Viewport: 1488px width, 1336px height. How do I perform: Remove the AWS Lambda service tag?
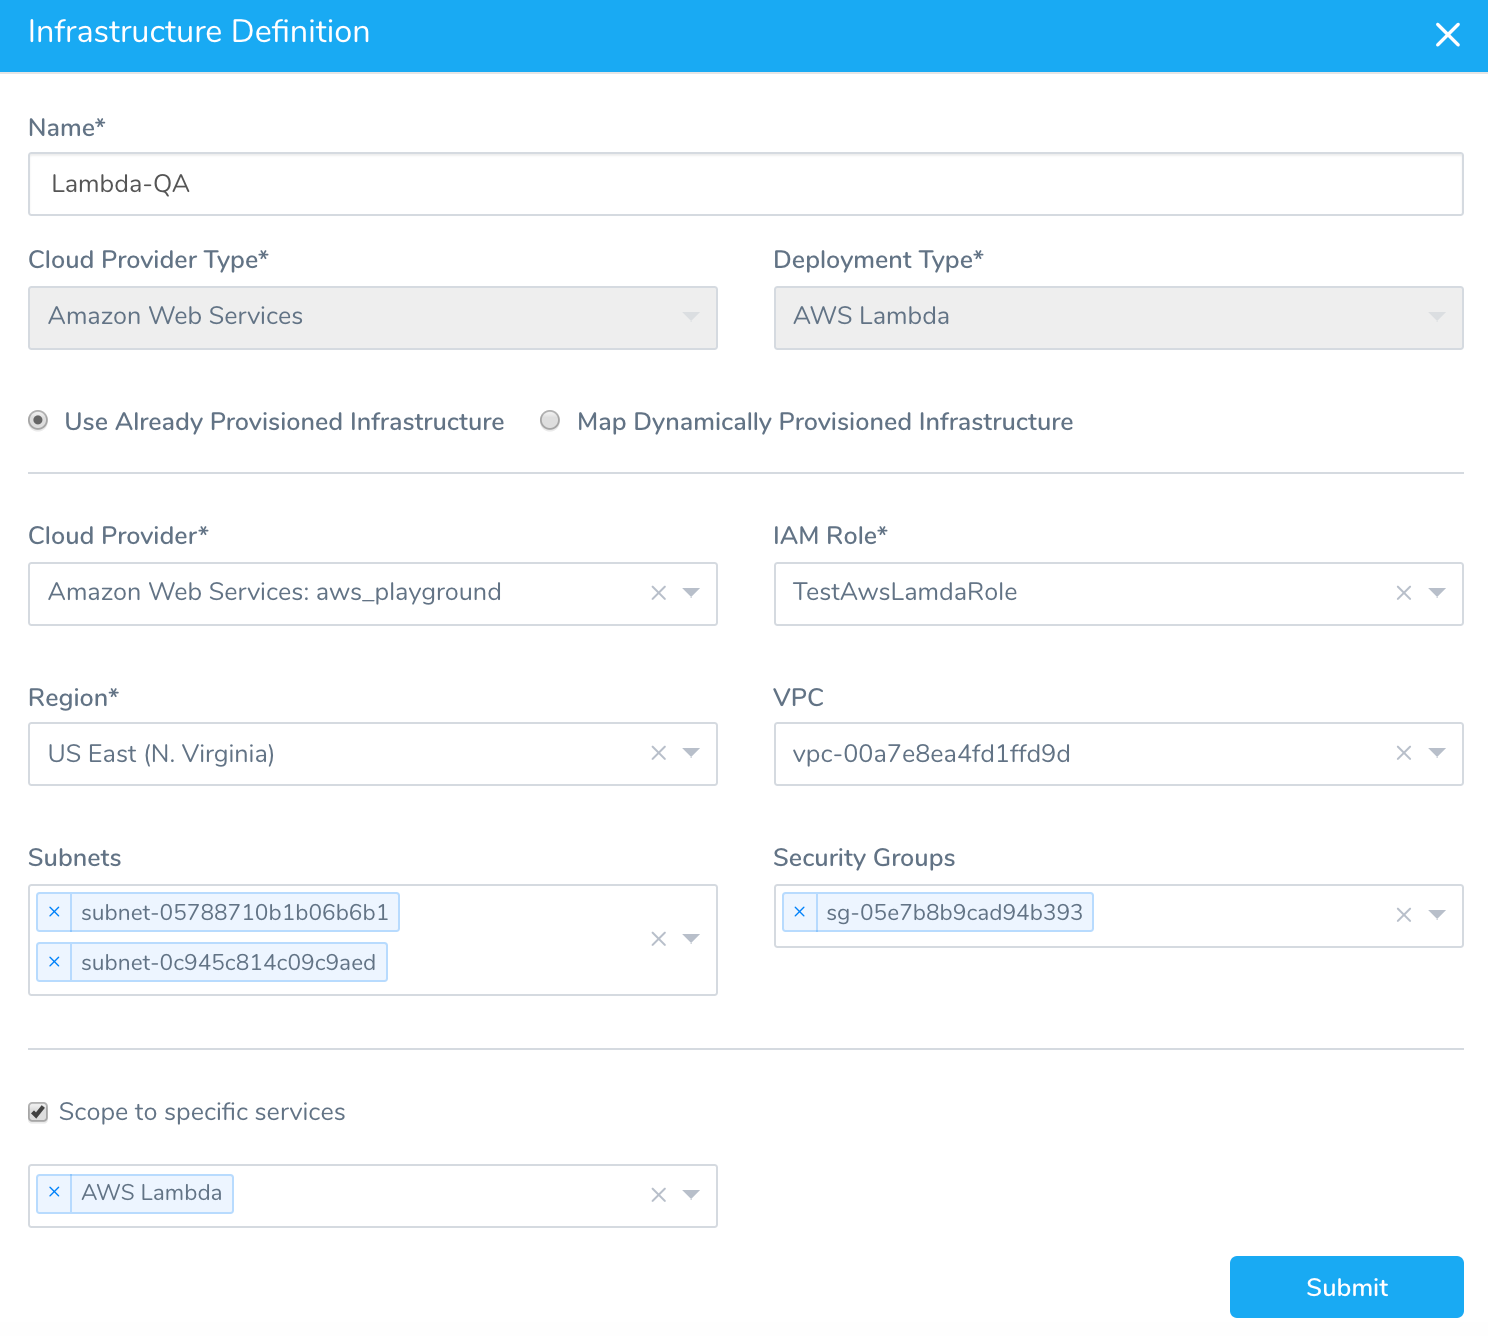tap(54, 1192)
